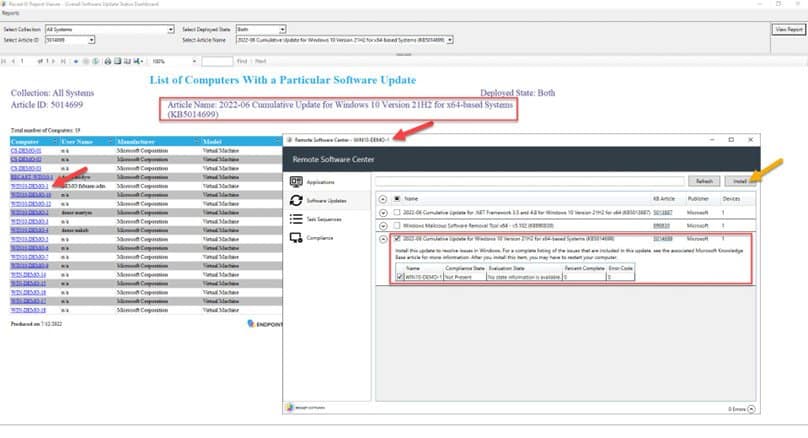Expand the 0 Errors panel icon
This screenshot has height=438, width=808.
pos(751,409)
